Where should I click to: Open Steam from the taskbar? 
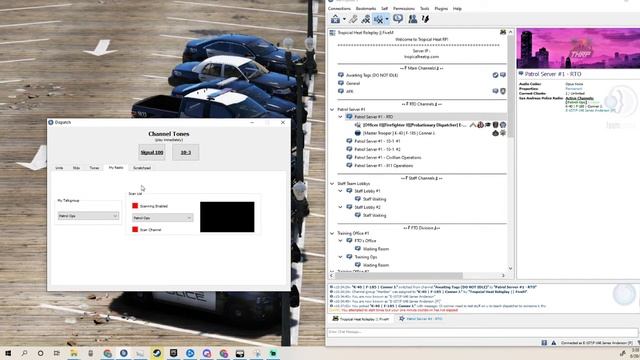tap(157, 353)
